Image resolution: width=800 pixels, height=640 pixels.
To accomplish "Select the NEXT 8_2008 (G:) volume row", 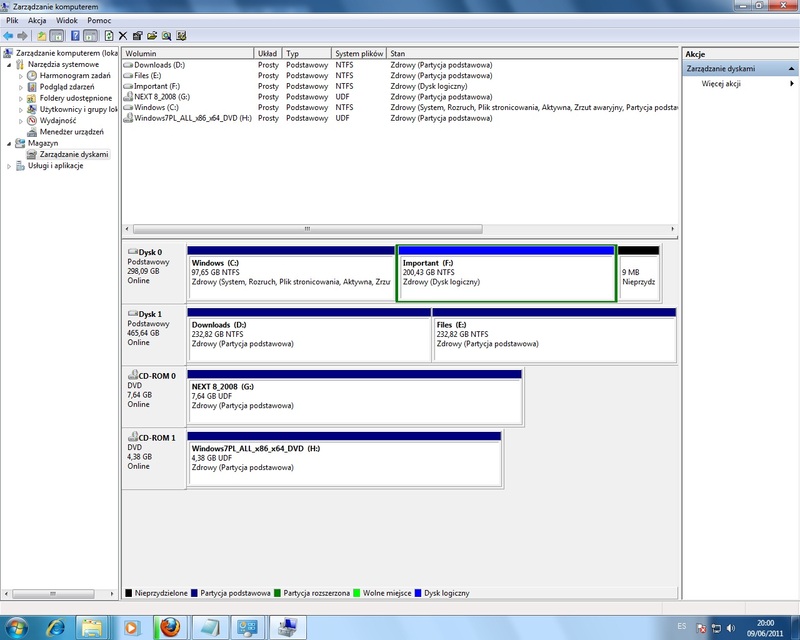I will click(x=400, y=97).
